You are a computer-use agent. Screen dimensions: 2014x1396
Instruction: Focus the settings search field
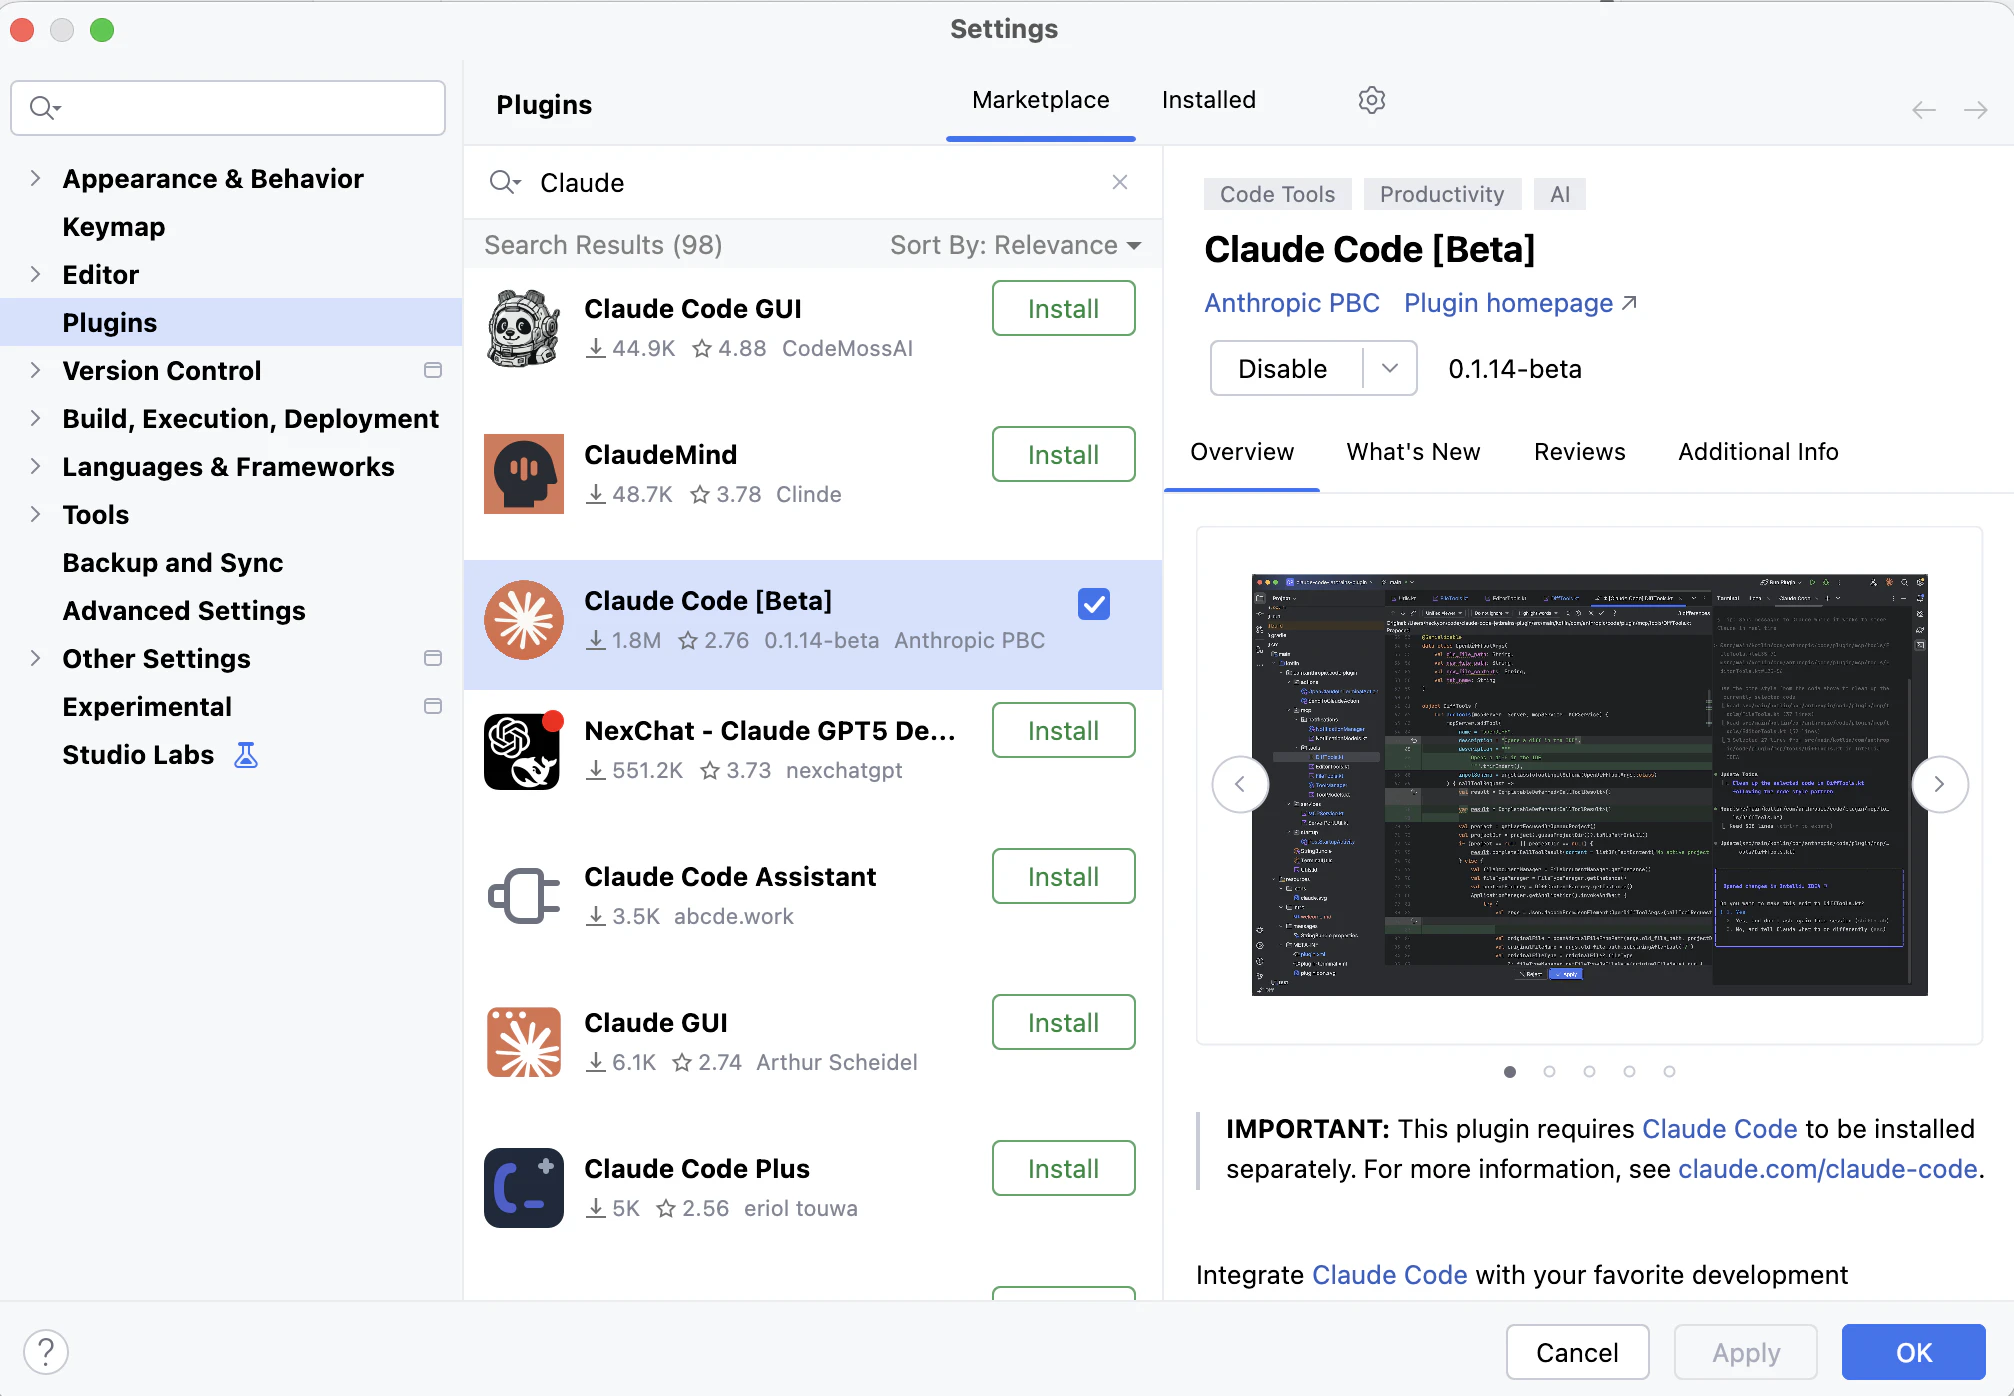228,108
